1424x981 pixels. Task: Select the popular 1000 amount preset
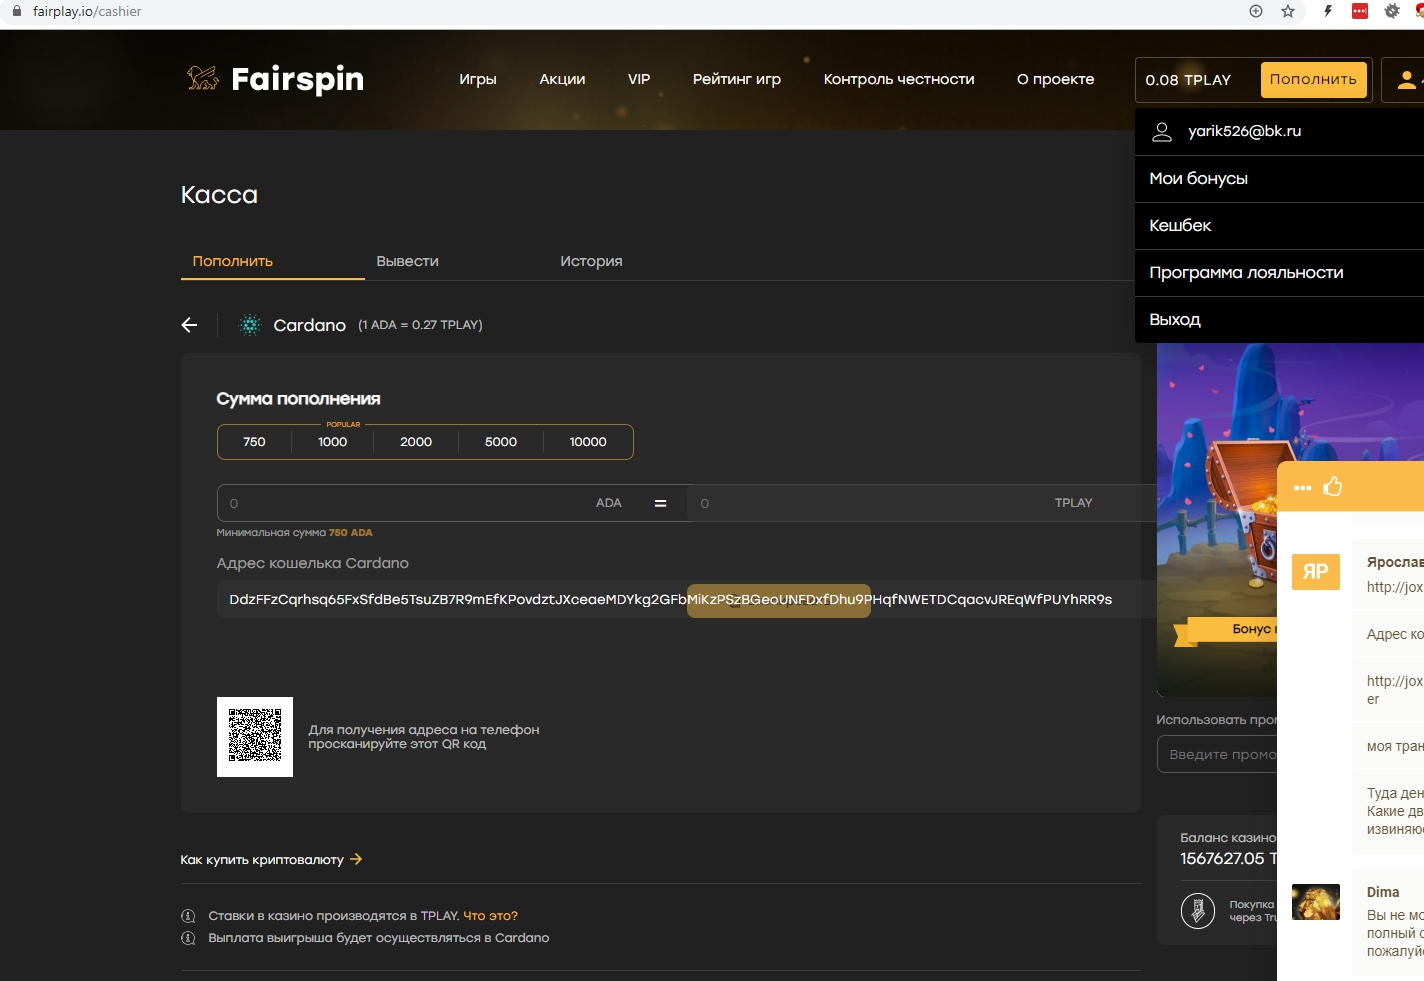pyautogui.click(x=333, y=442)
